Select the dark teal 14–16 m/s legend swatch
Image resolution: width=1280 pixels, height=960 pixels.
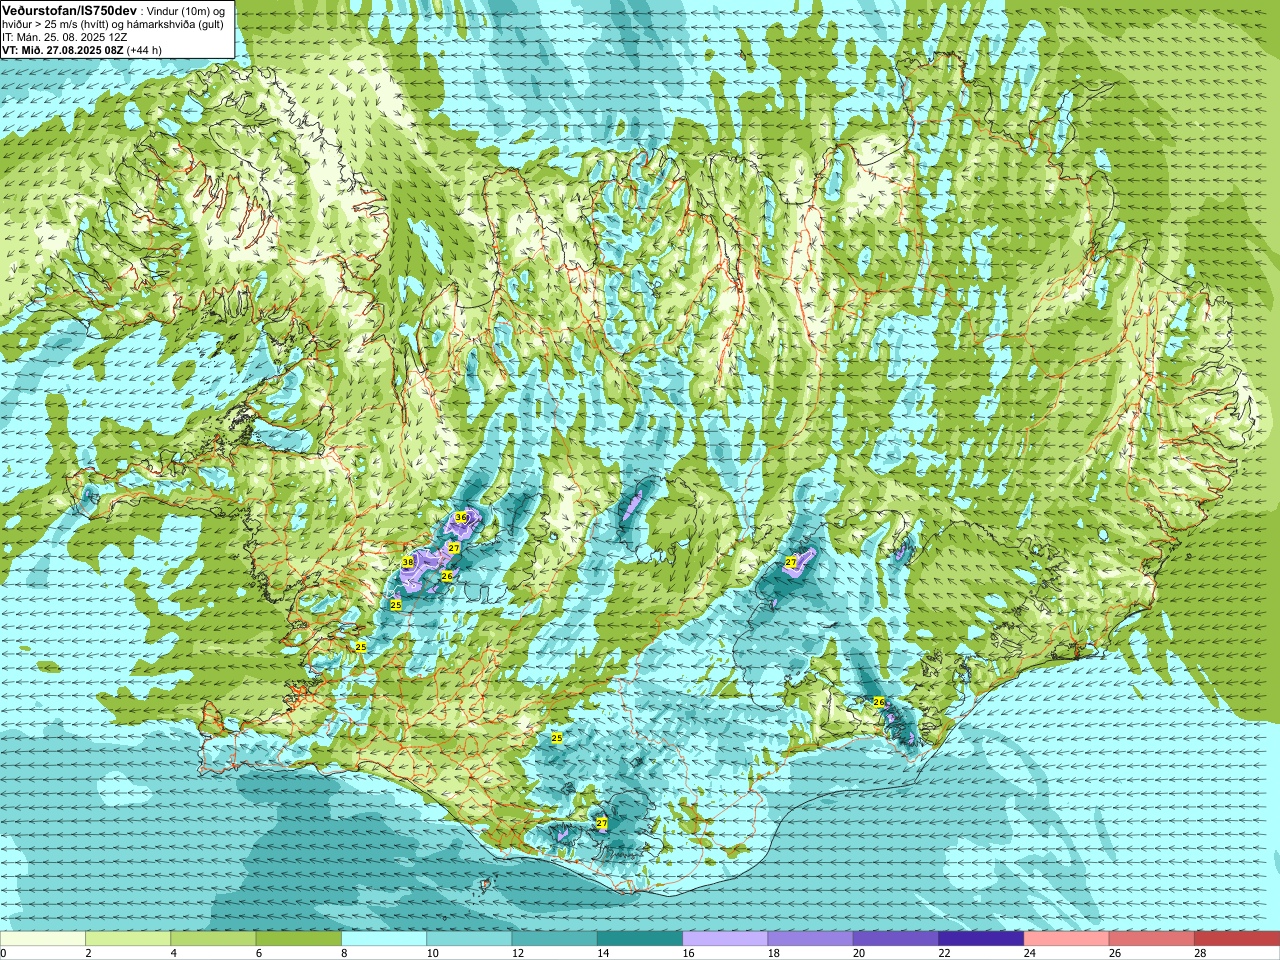(x=640, y=939)
